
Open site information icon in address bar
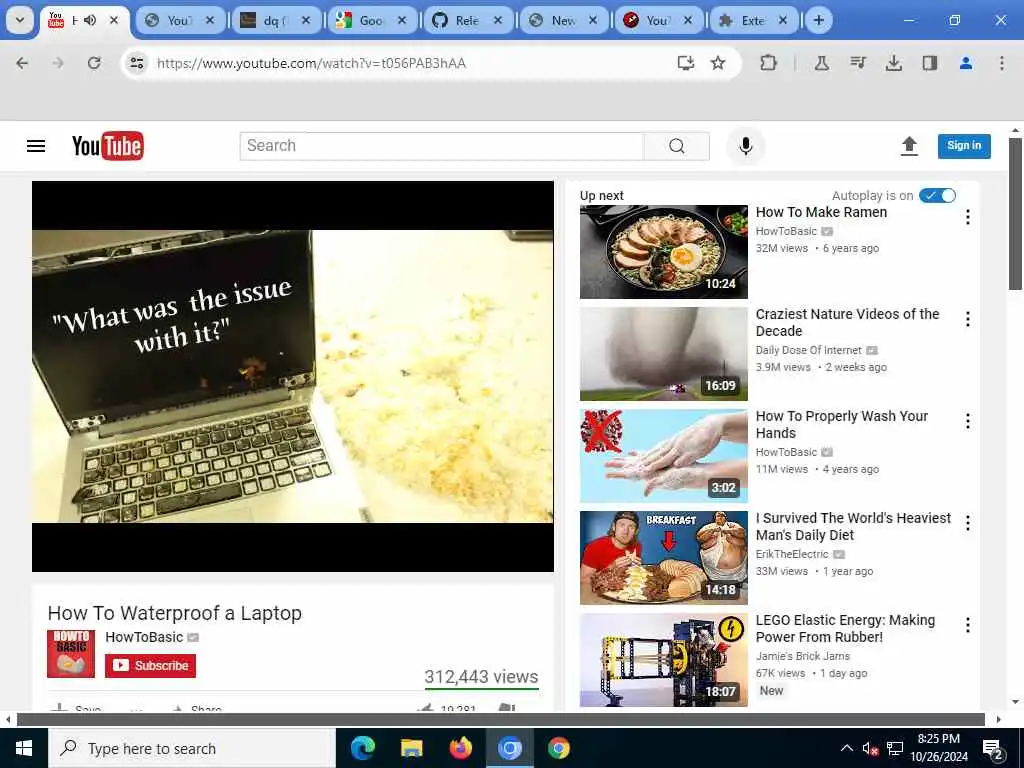click(x=136, y=63)
